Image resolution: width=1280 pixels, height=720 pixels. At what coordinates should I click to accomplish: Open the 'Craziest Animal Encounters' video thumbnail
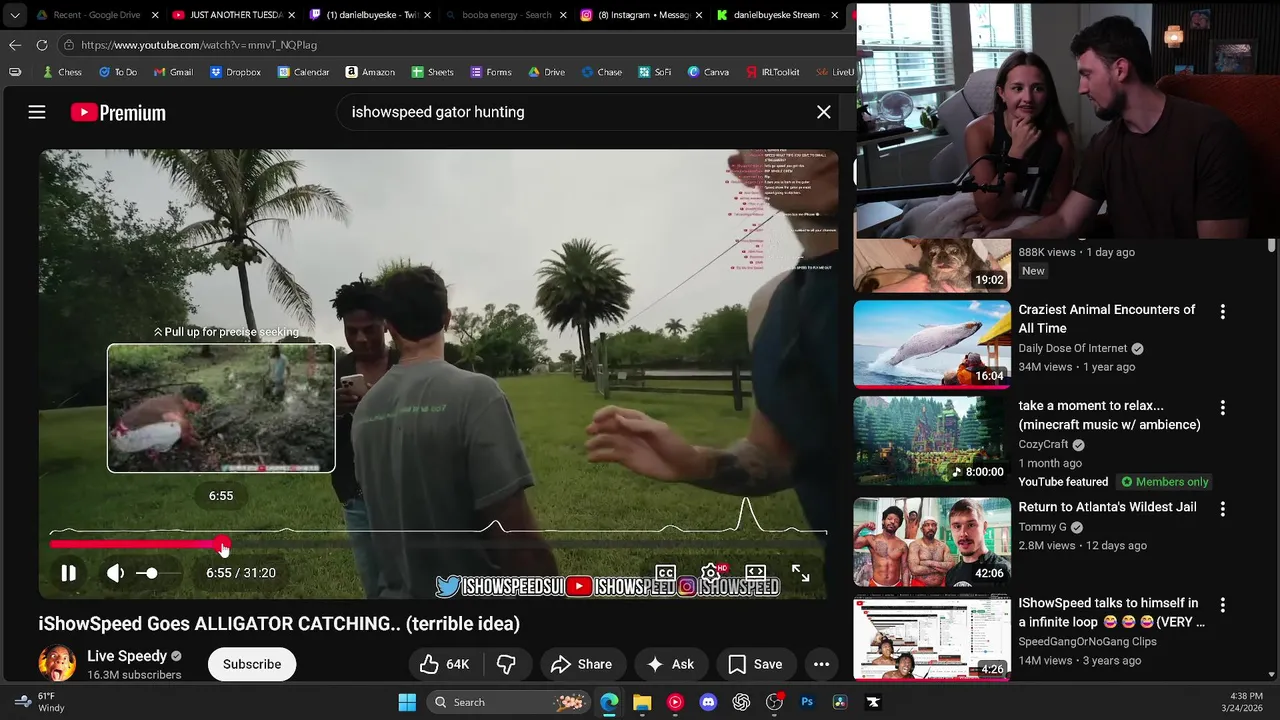coord(932,344)
